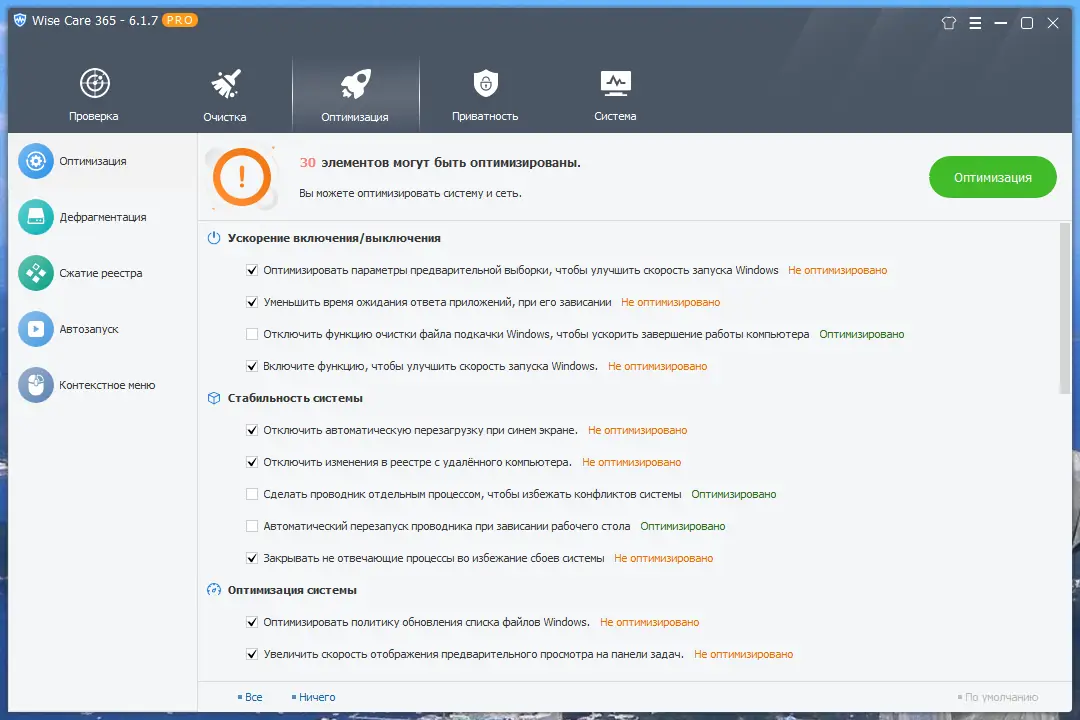This screenshot has height=720, width=1080.
Task: Uncheck remote registry changes checkbox
Action: coord(252,462)
